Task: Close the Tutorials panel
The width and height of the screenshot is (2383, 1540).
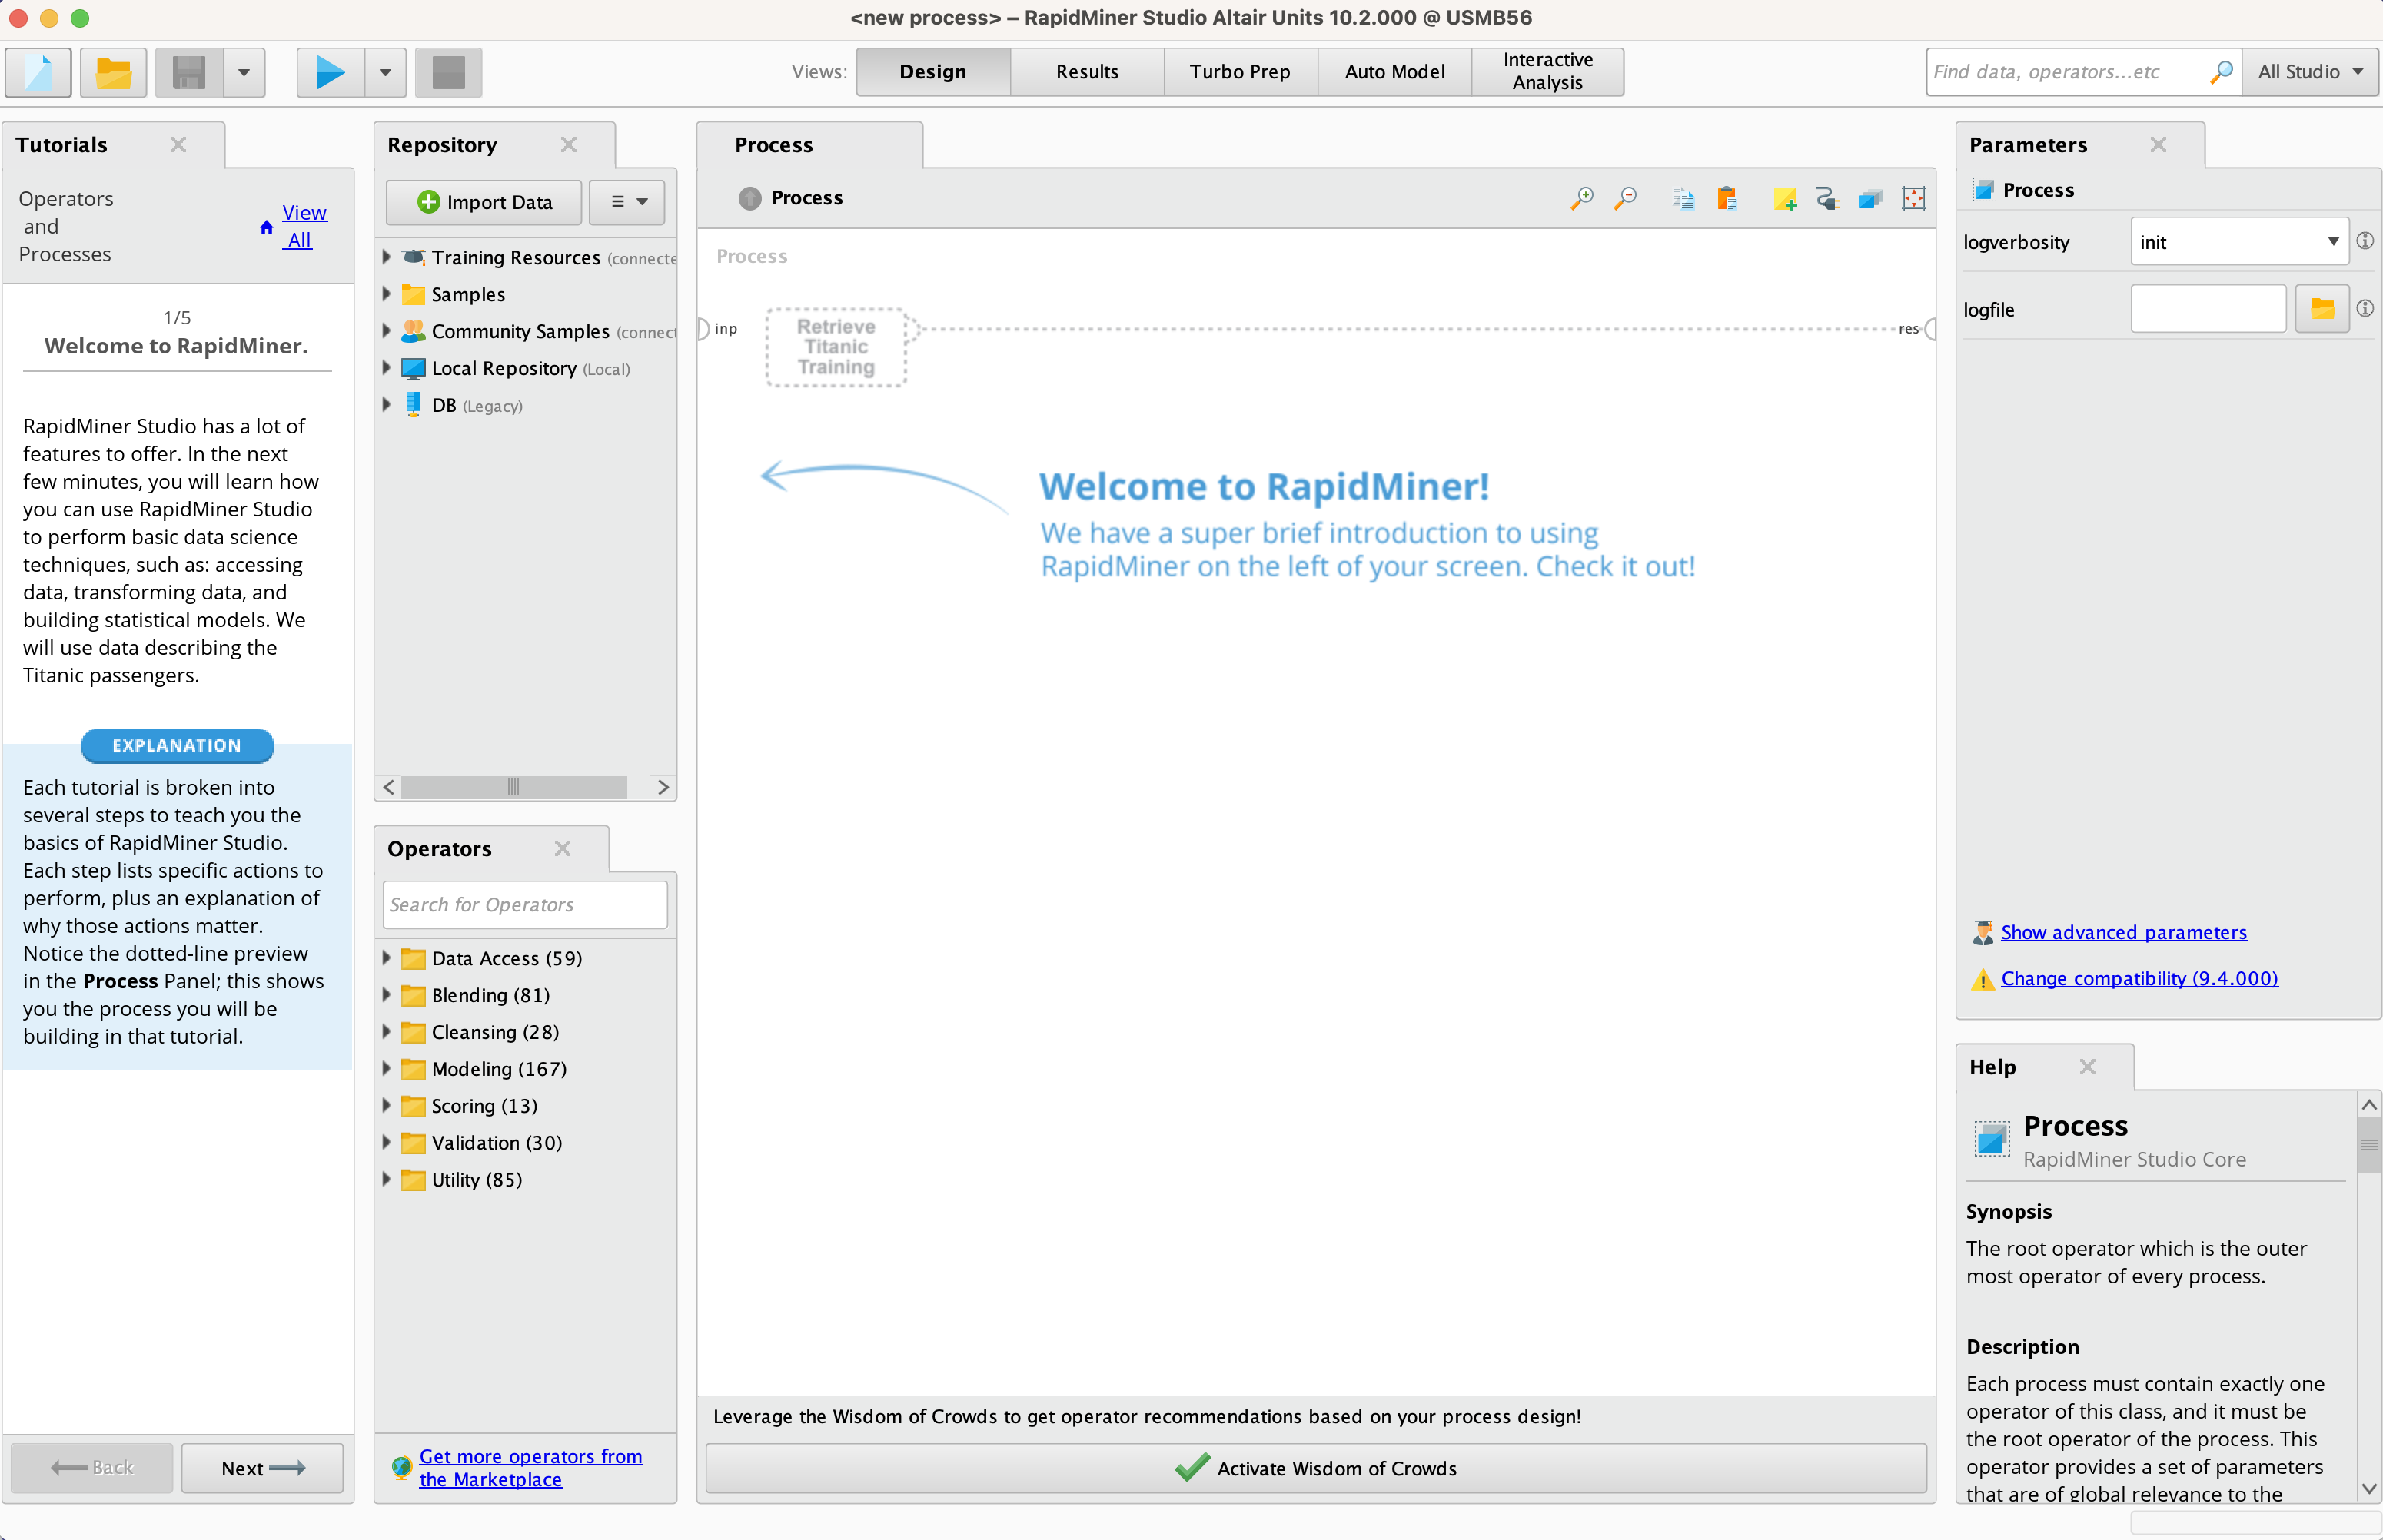Action: pos(178,144)
